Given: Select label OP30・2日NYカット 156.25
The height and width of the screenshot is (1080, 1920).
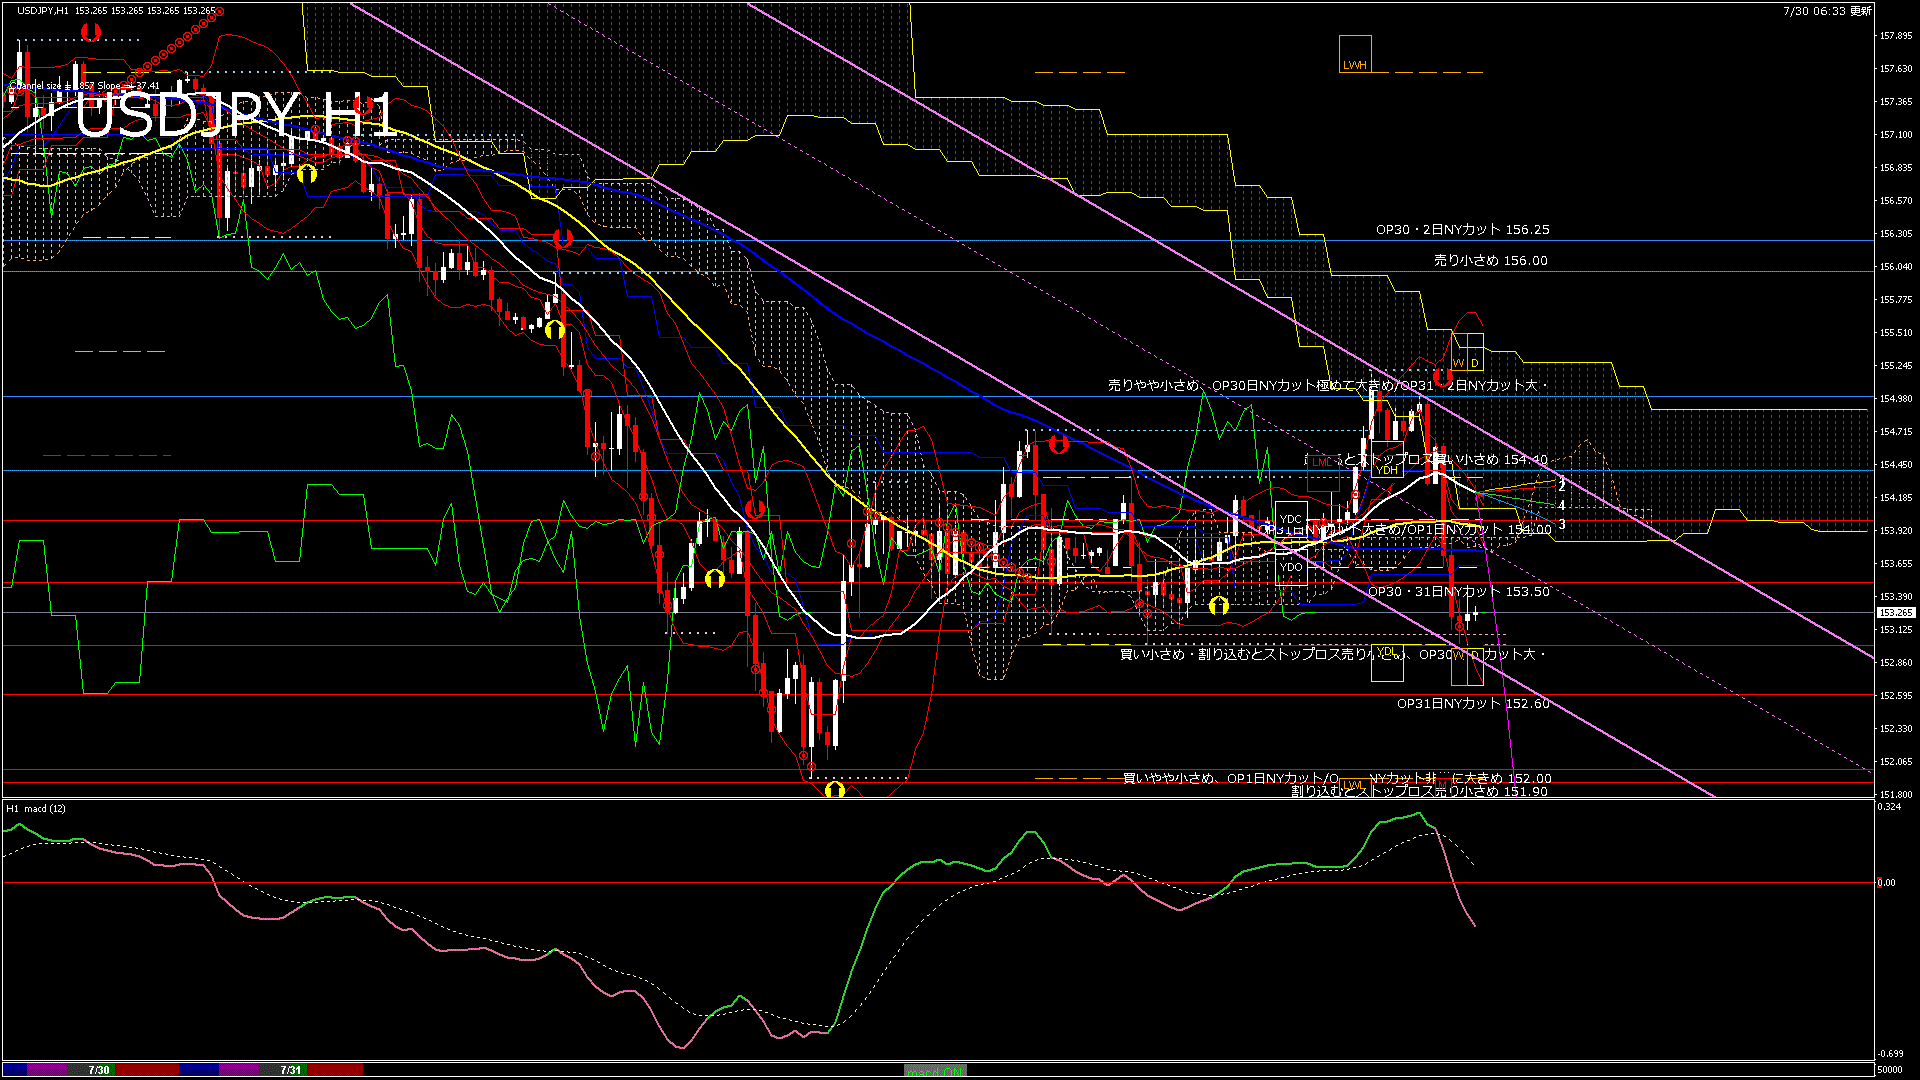Looking at the screenshot, I should (1462, 229).
